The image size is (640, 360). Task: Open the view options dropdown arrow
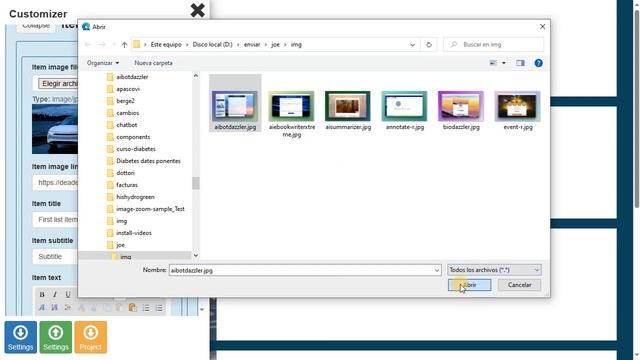click(504, 63)
